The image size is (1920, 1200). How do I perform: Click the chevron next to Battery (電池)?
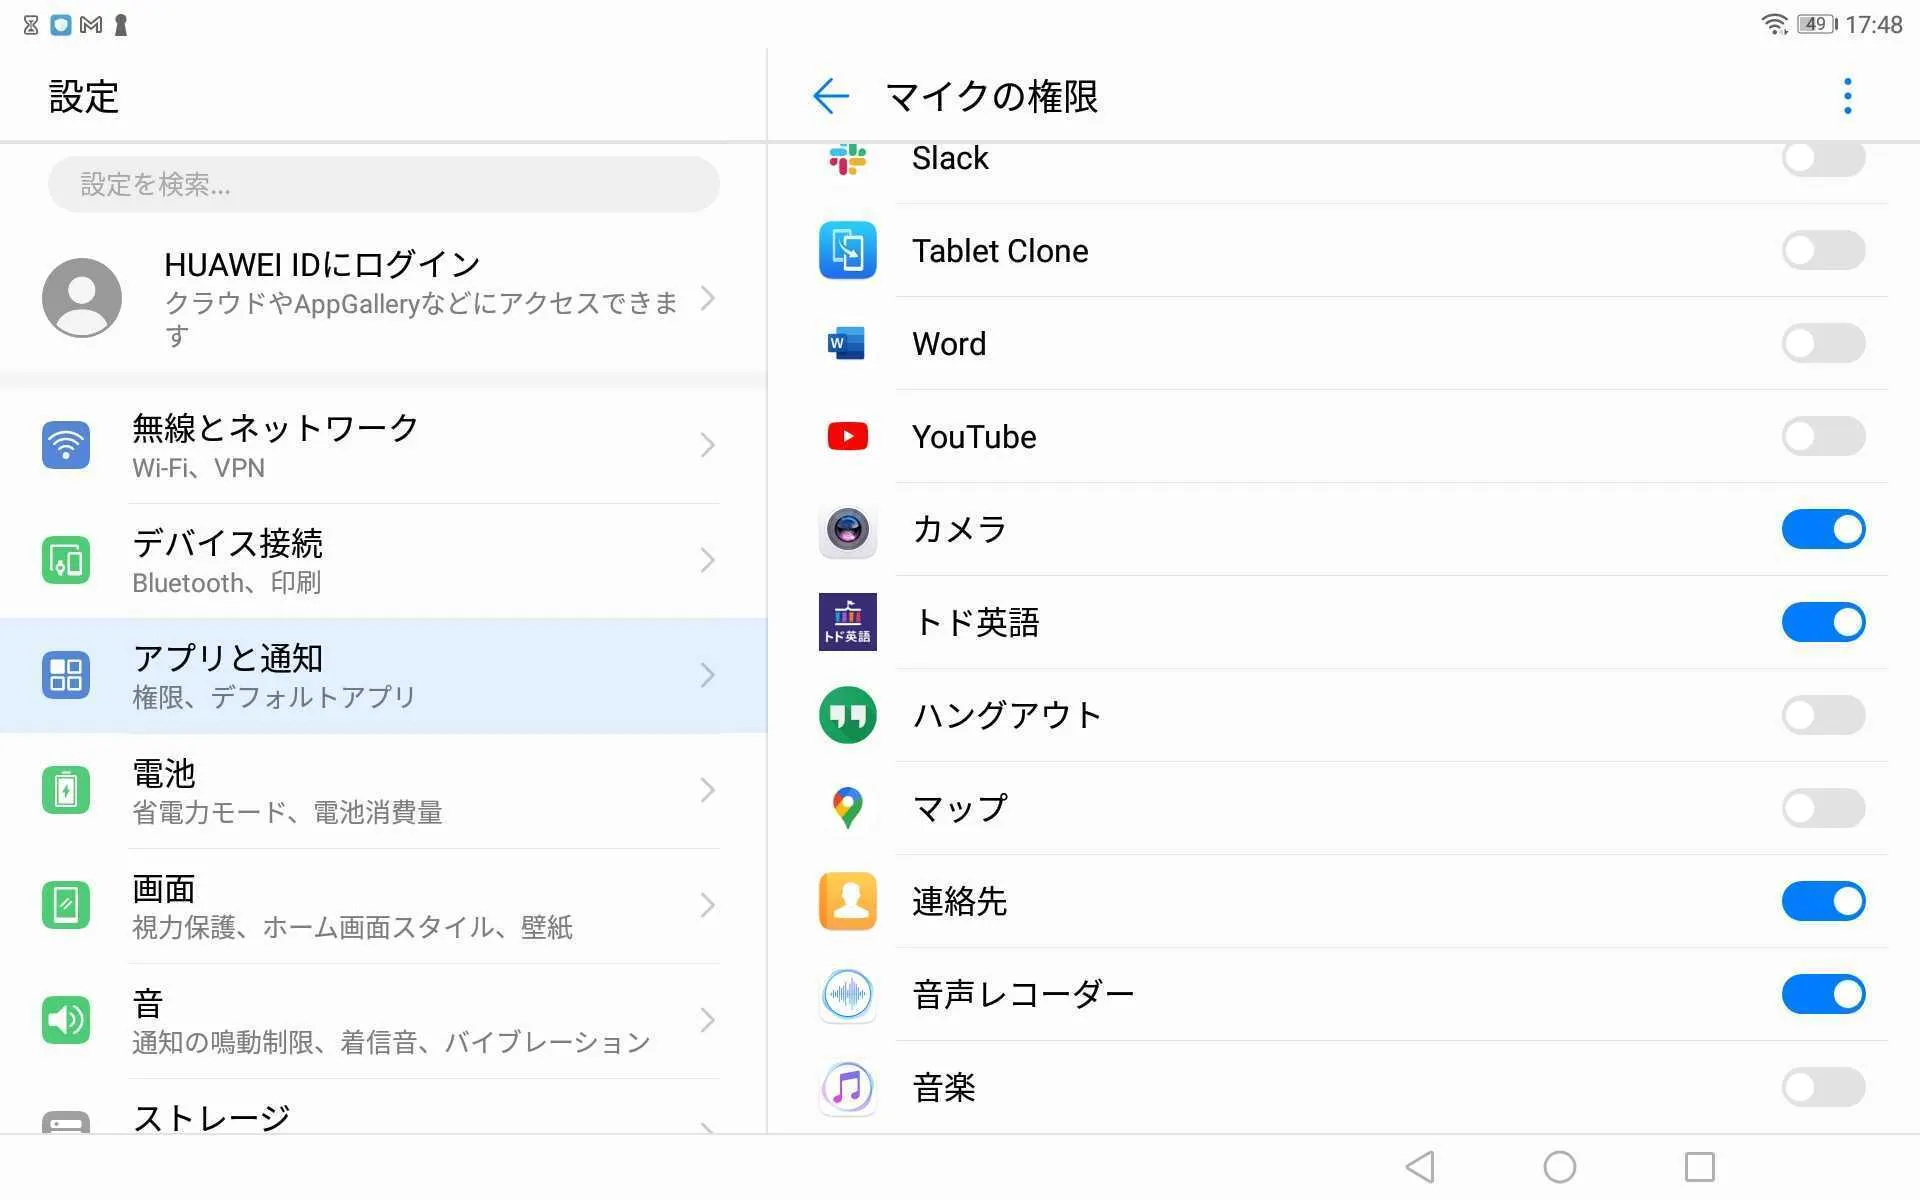click(707, 790)
